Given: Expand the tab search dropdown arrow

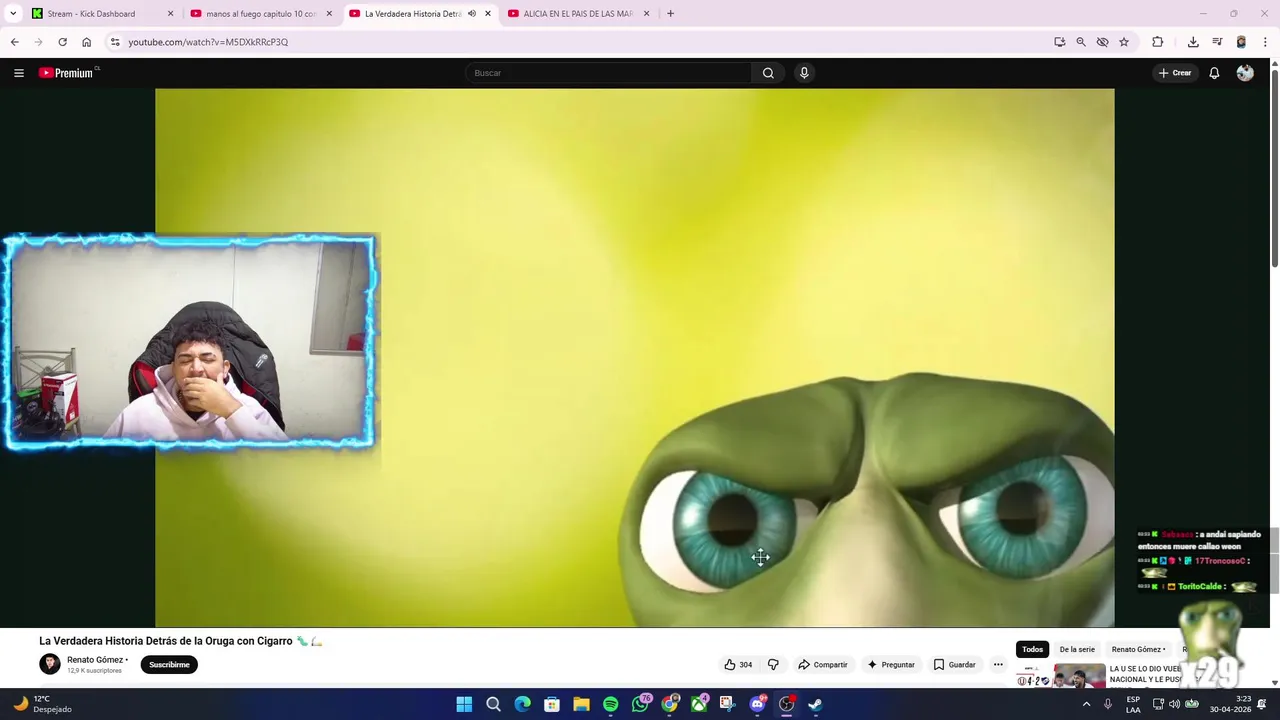Looking at the screenshot, I should [13, 14].
